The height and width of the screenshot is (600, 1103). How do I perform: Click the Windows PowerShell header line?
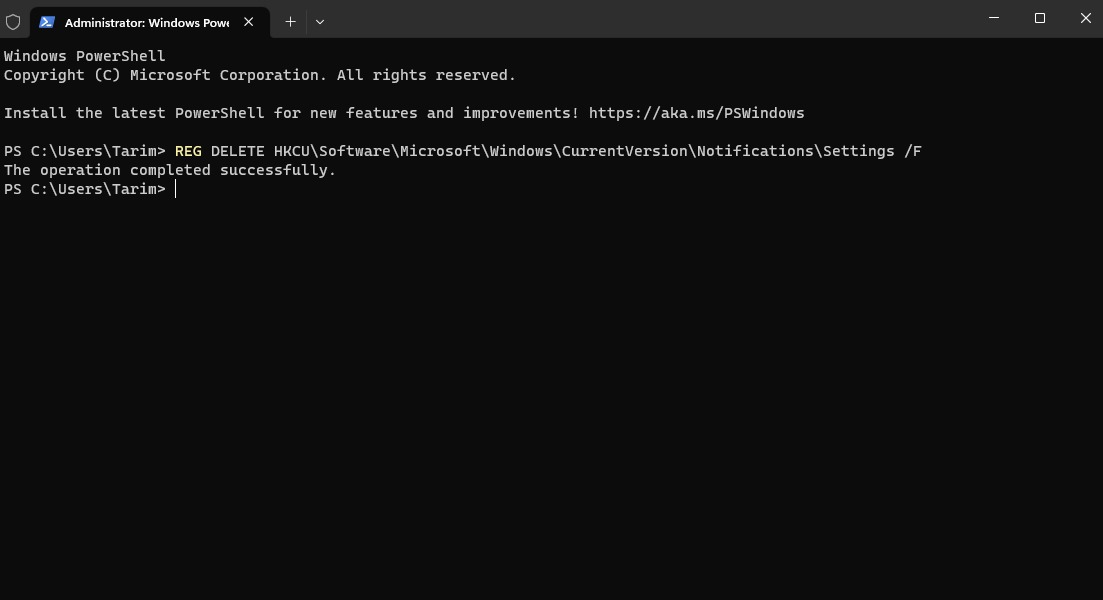click(85, 56)
